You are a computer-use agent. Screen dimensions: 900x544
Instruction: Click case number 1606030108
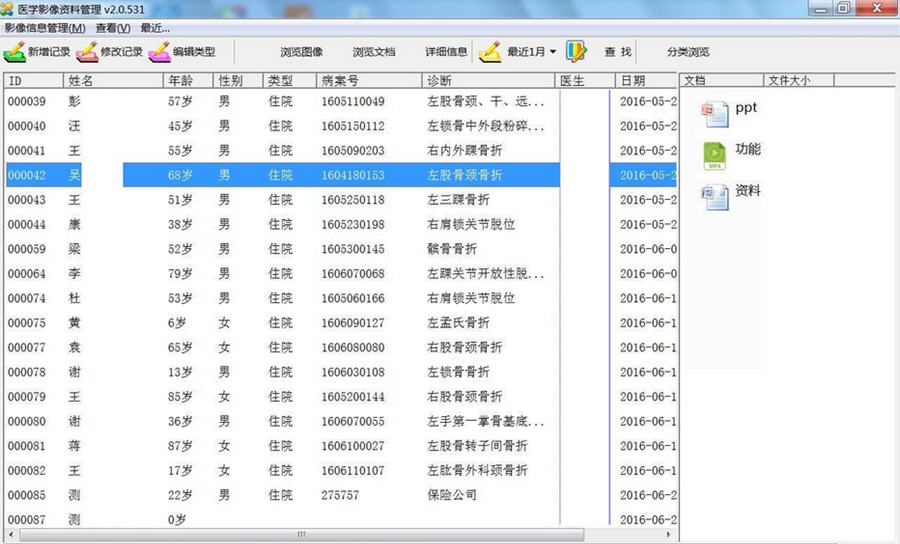click(353, 373)
